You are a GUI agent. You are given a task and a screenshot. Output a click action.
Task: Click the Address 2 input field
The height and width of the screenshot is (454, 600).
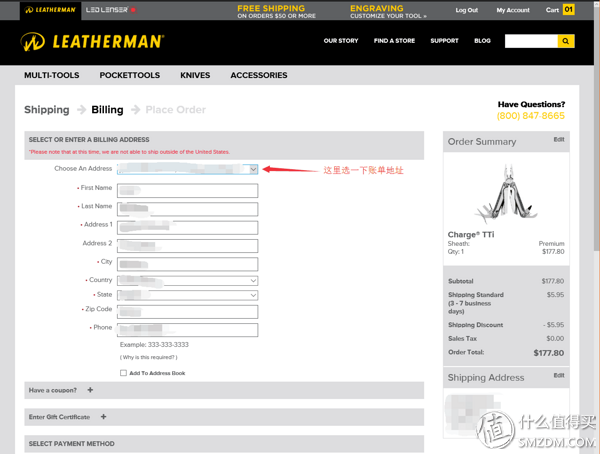click(x=188, y=246)
